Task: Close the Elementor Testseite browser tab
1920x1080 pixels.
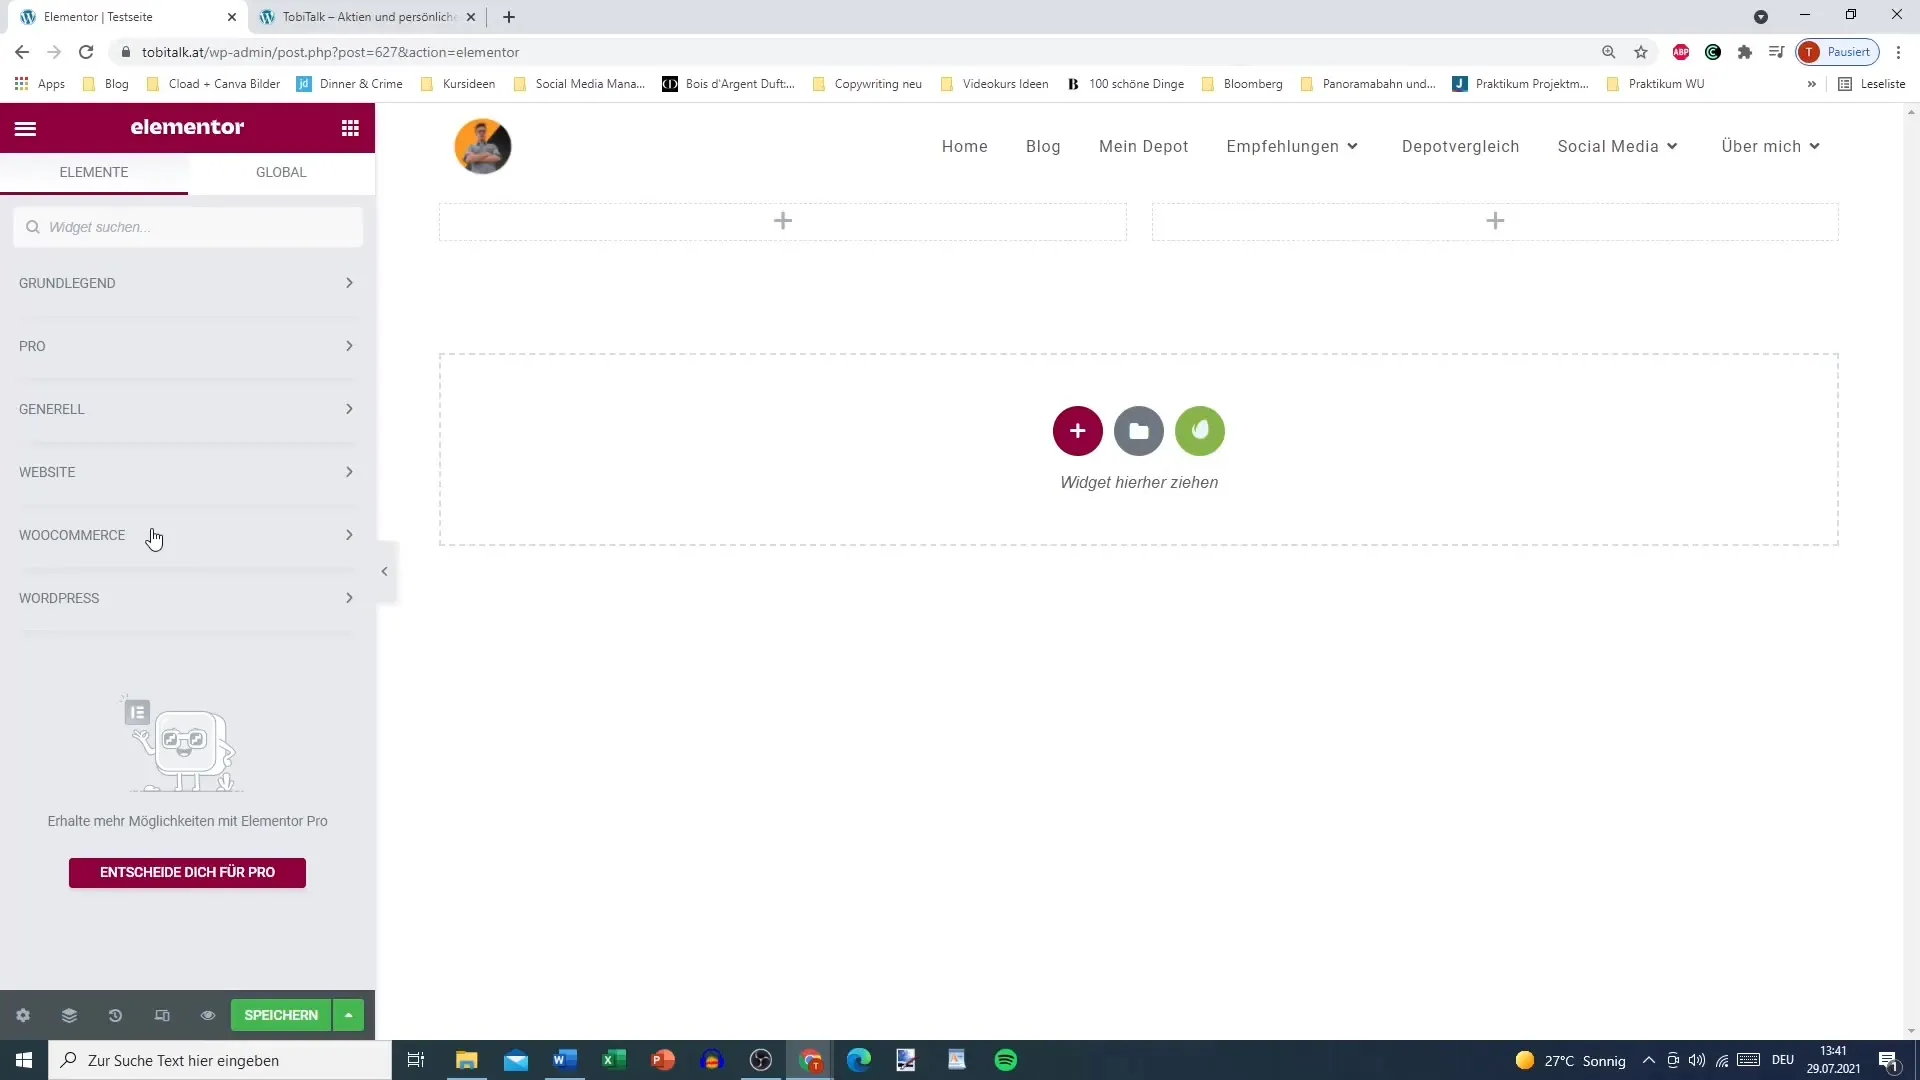Action: coord(232,17)
